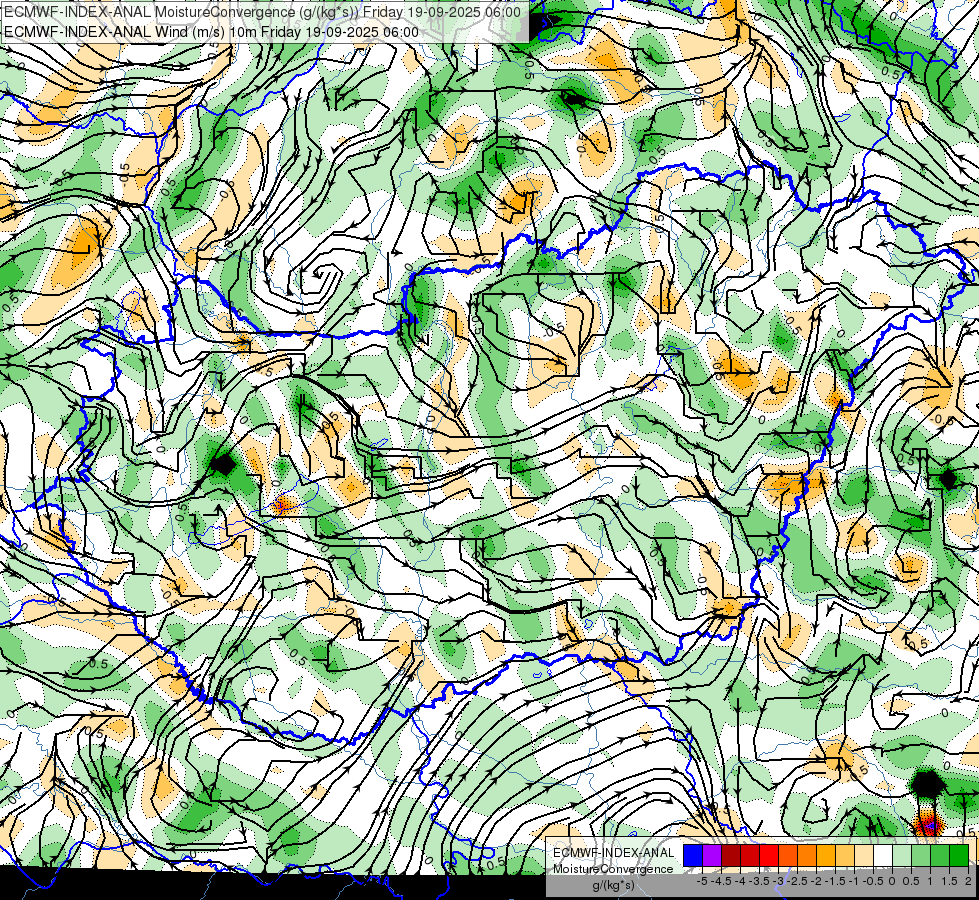Select the blue legend swatch below -5
This screenshot has height=900, width=979.
(693, 856)
